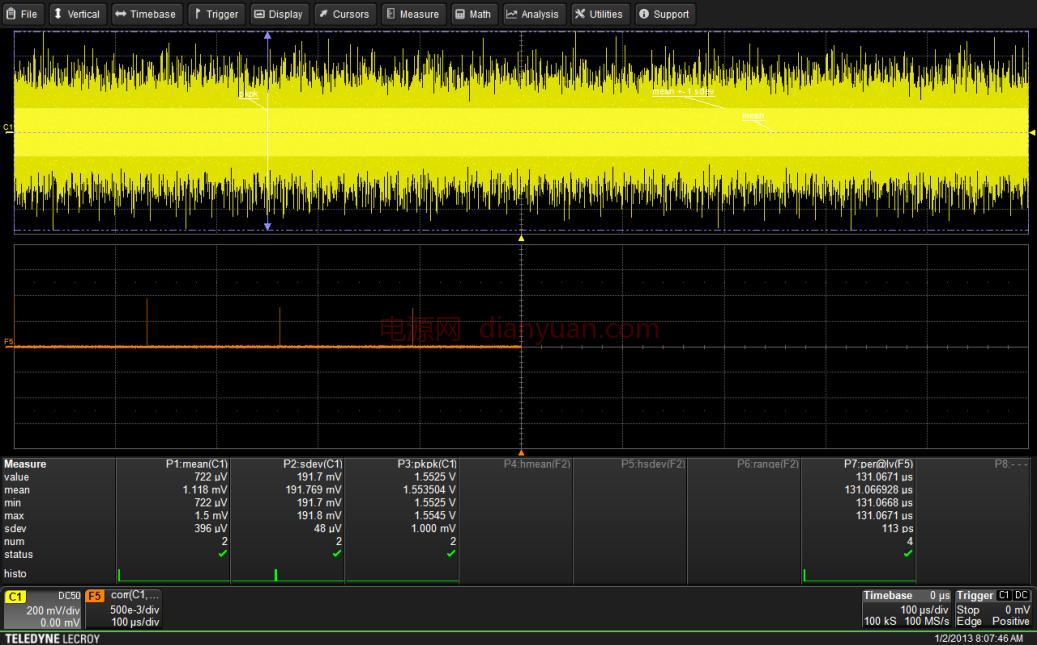
Task: Open the Support menu
Action: click(x=665, y=14)
